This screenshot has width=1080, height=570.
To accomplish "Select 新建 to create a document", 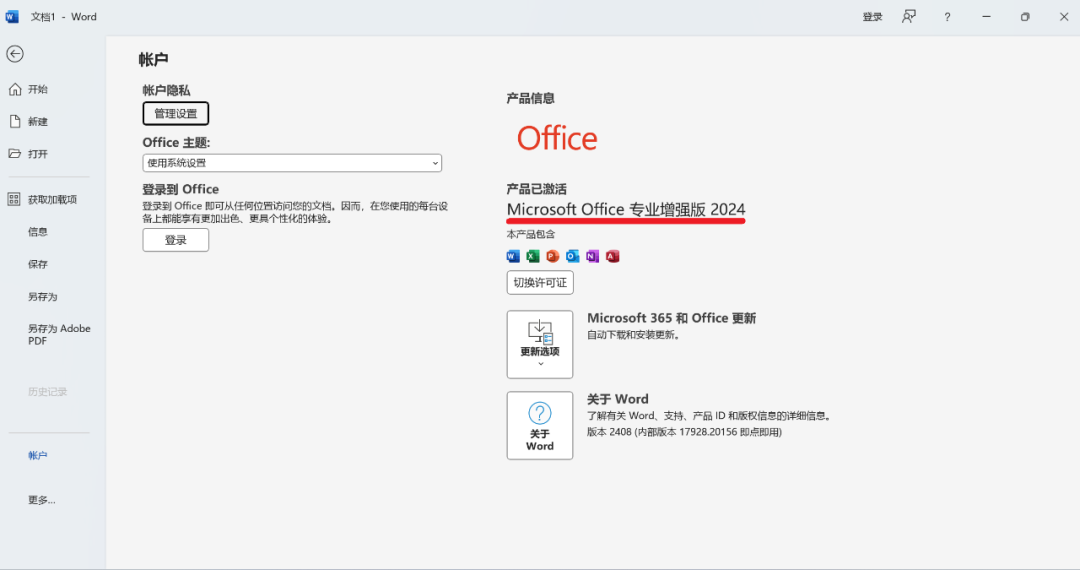I will click(38, 122).
